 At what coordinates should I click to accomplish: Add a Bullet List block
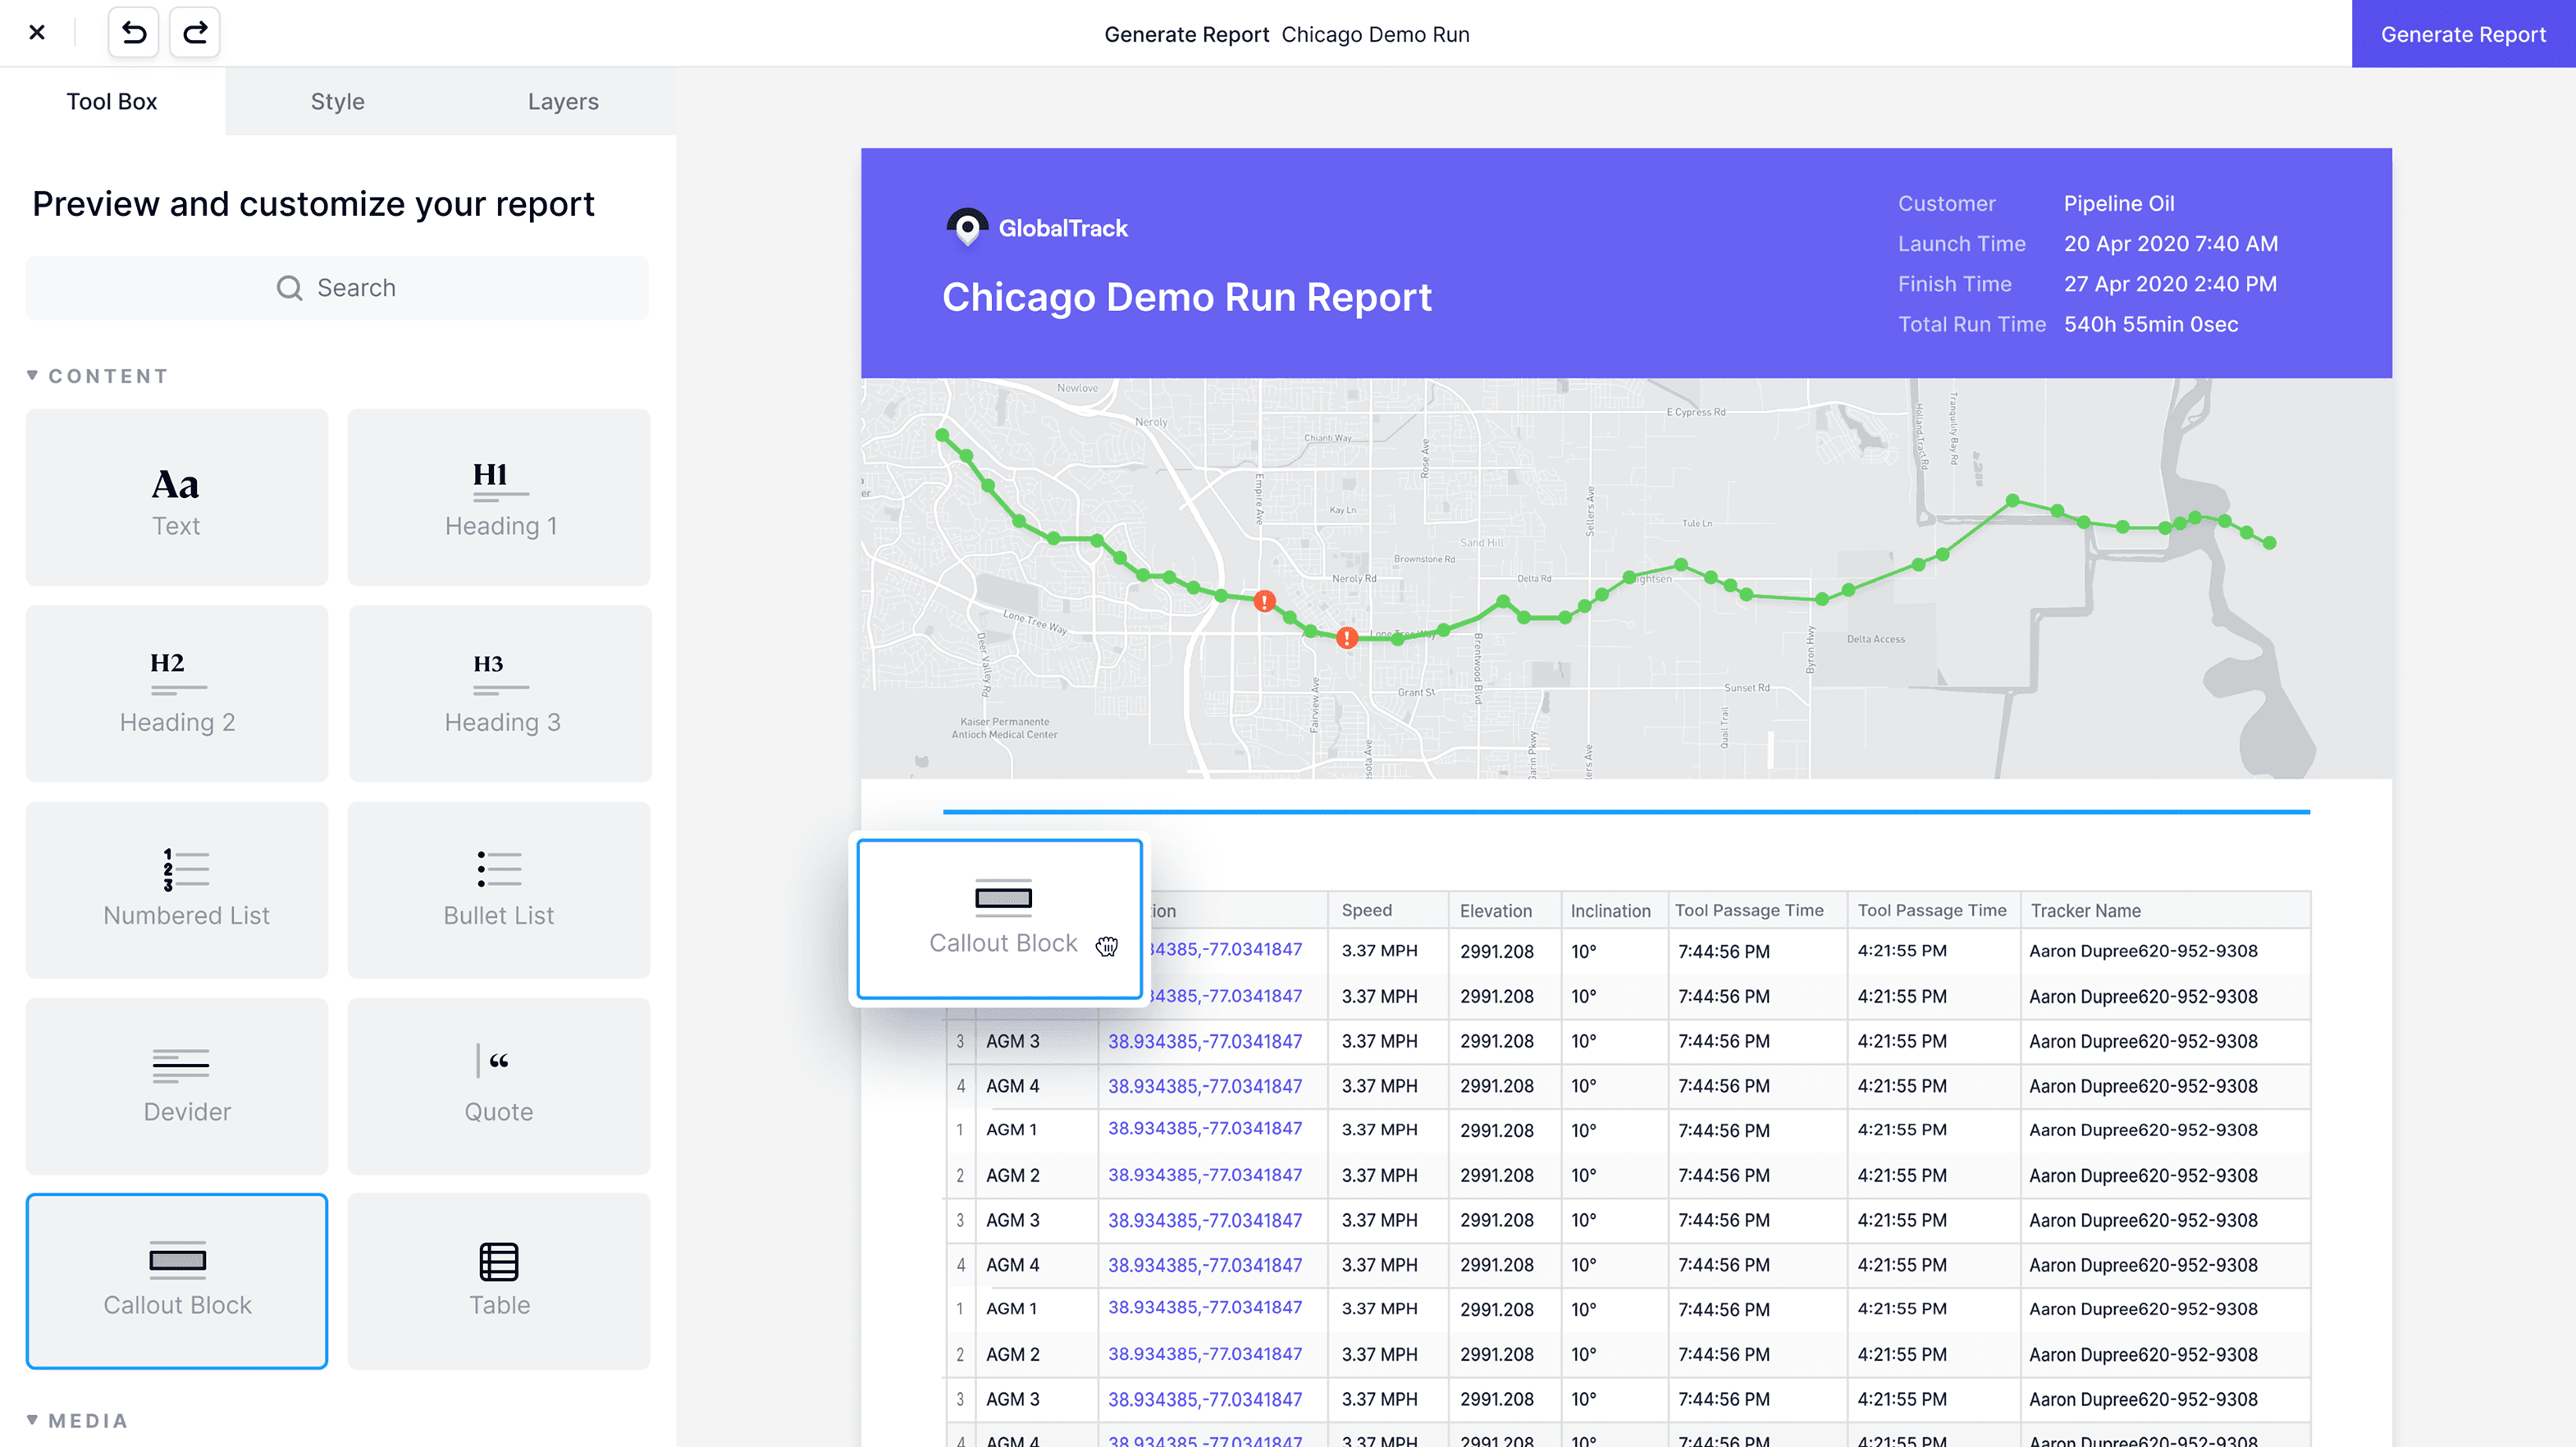click(499, 889)
